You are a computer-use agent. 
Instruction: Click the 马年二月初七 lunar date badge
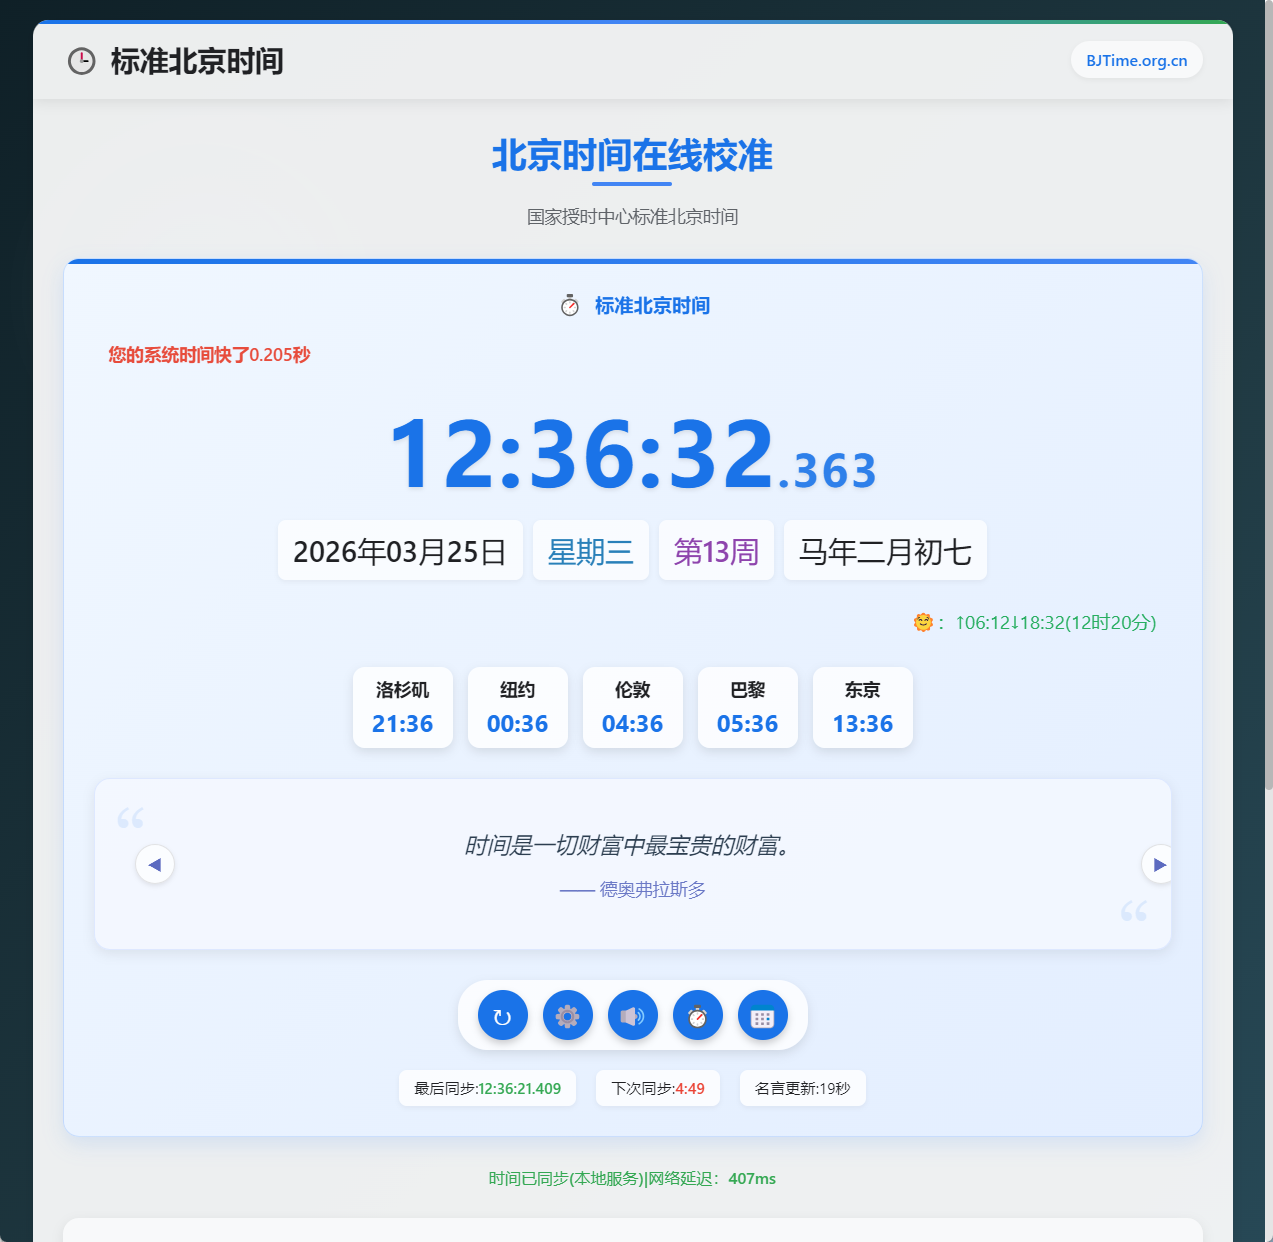click(884, 550)
